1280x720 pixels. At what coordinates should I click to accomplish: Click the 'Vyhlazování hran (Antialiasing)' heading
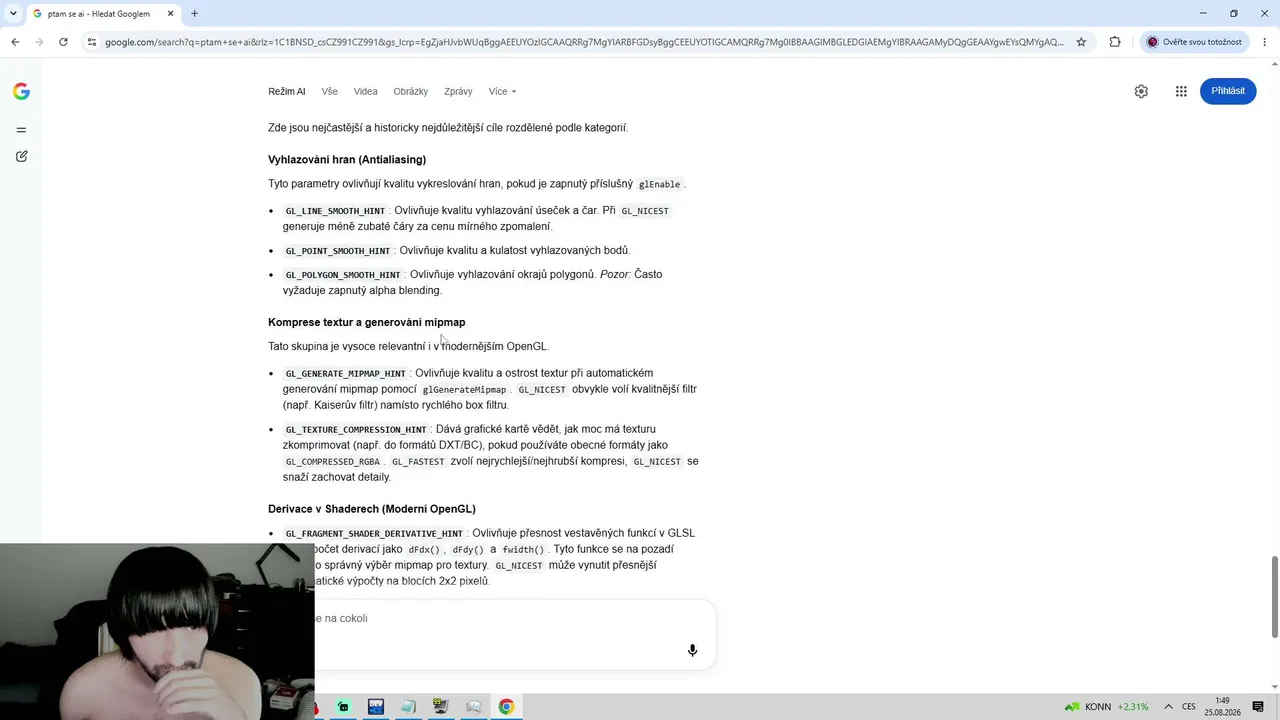347,160
